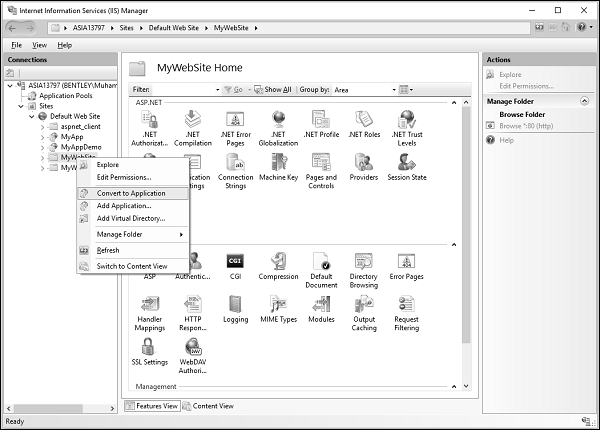This screenshot has width=600, height=430.
Task: Choose Explore in the context menu
Action: [x=132, y=165]
